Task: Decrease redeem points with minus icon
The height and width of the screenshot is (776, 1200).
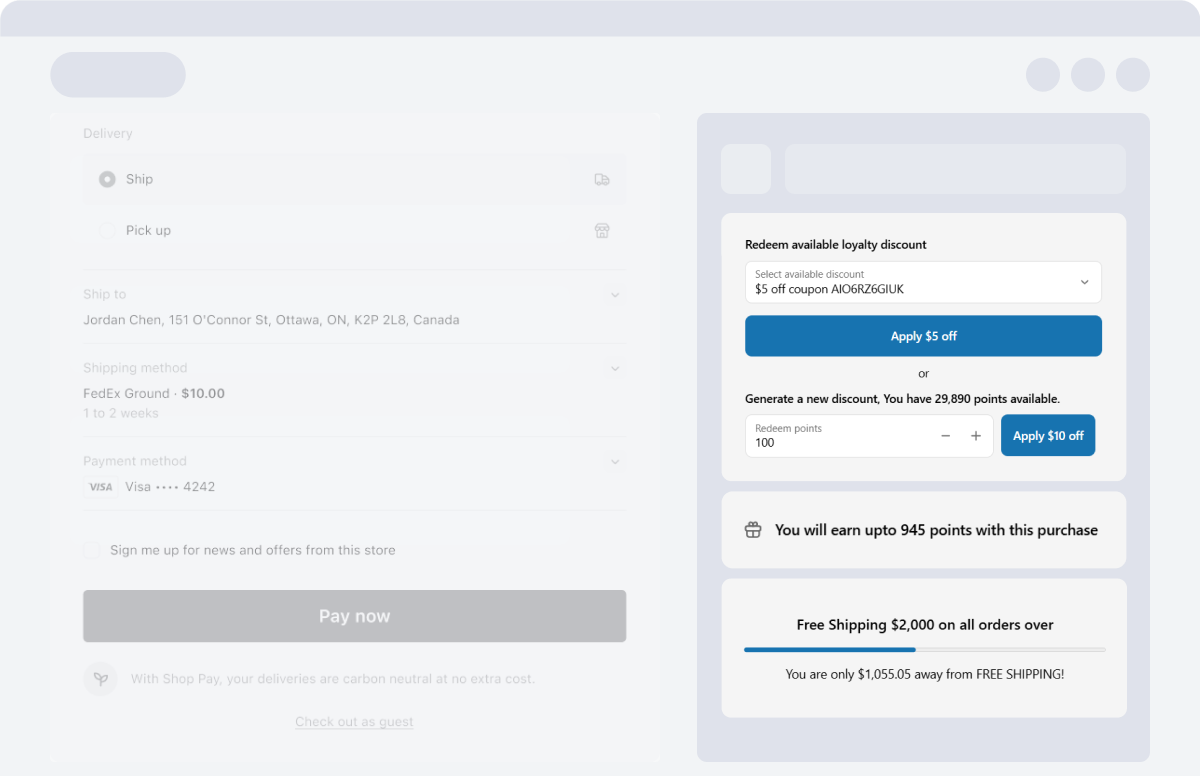Action: pos(945,436)
